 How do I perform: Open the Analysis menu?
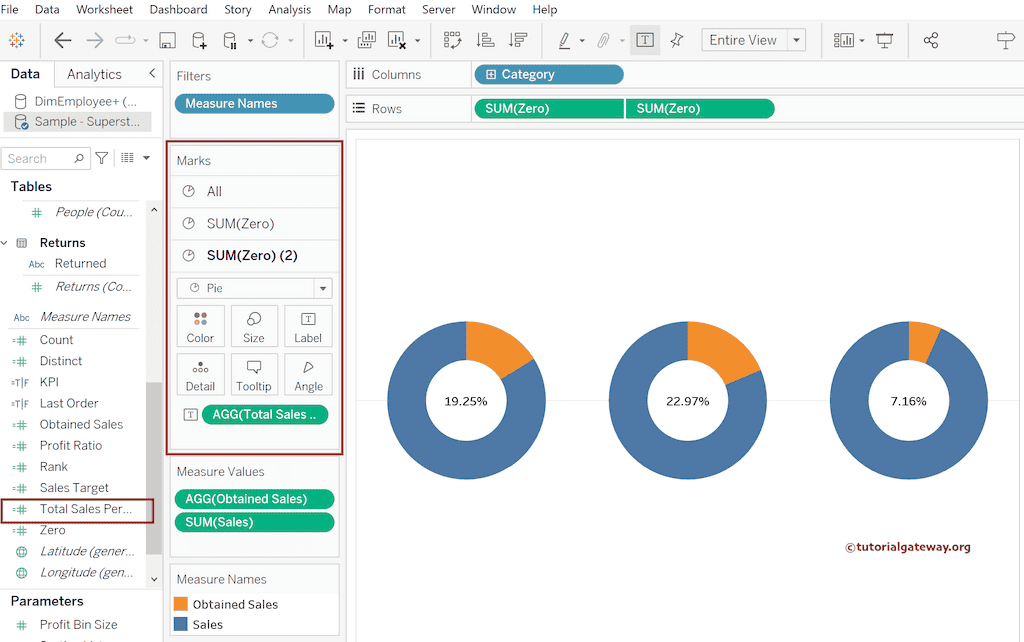(x=289, y=9)
